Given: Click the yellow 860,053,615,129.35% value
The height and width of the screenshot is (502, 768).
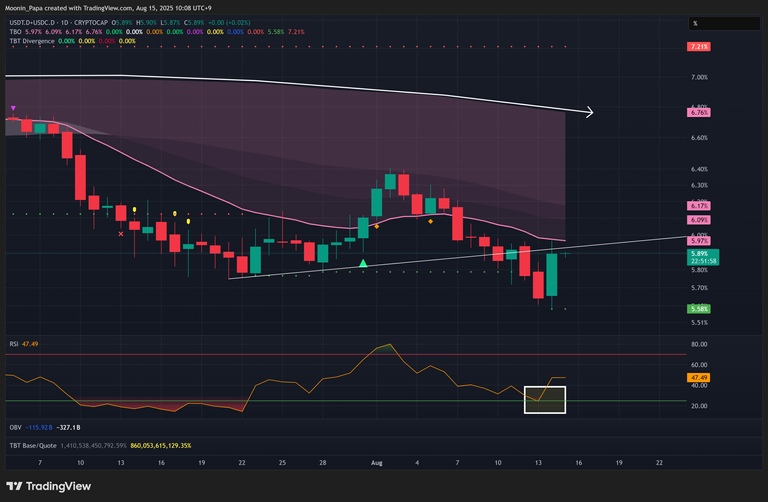Looking at the screenshot, I should click(161, 446).
